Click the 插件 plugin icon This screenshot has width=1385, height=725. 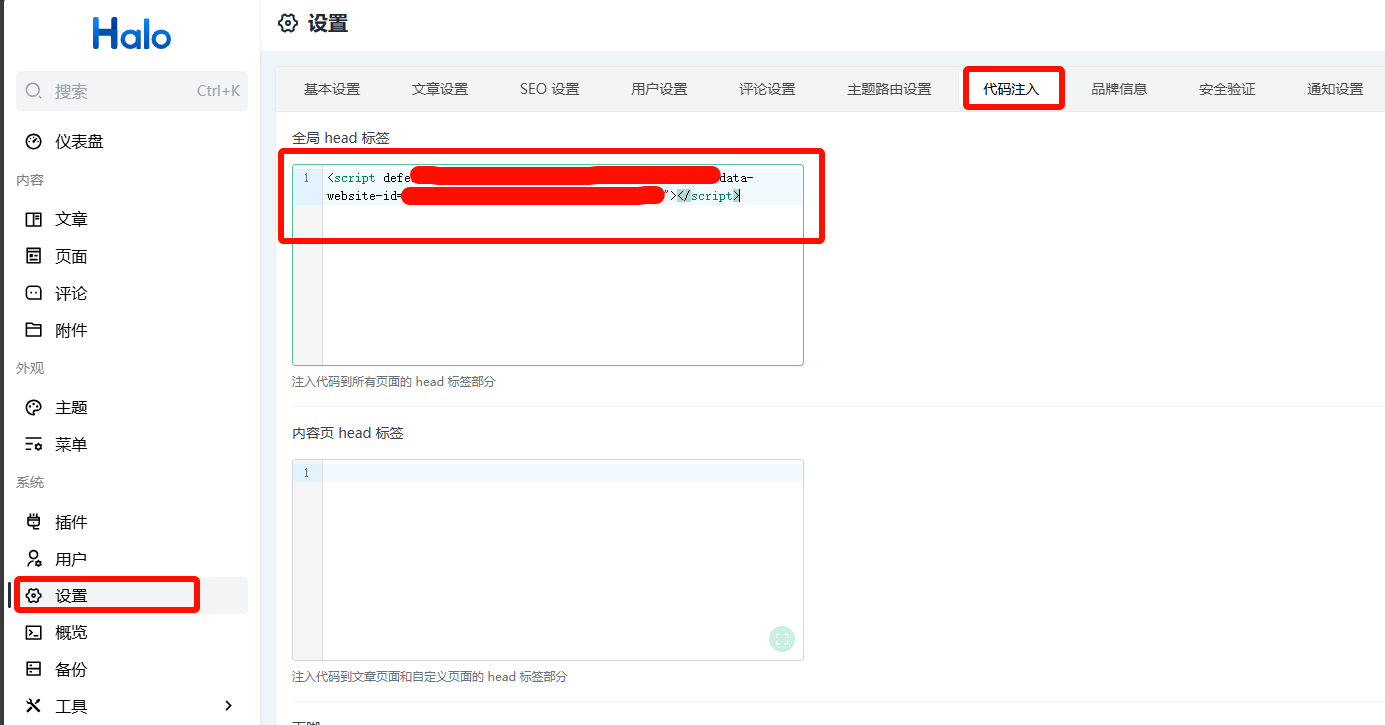tap(34, 522)
